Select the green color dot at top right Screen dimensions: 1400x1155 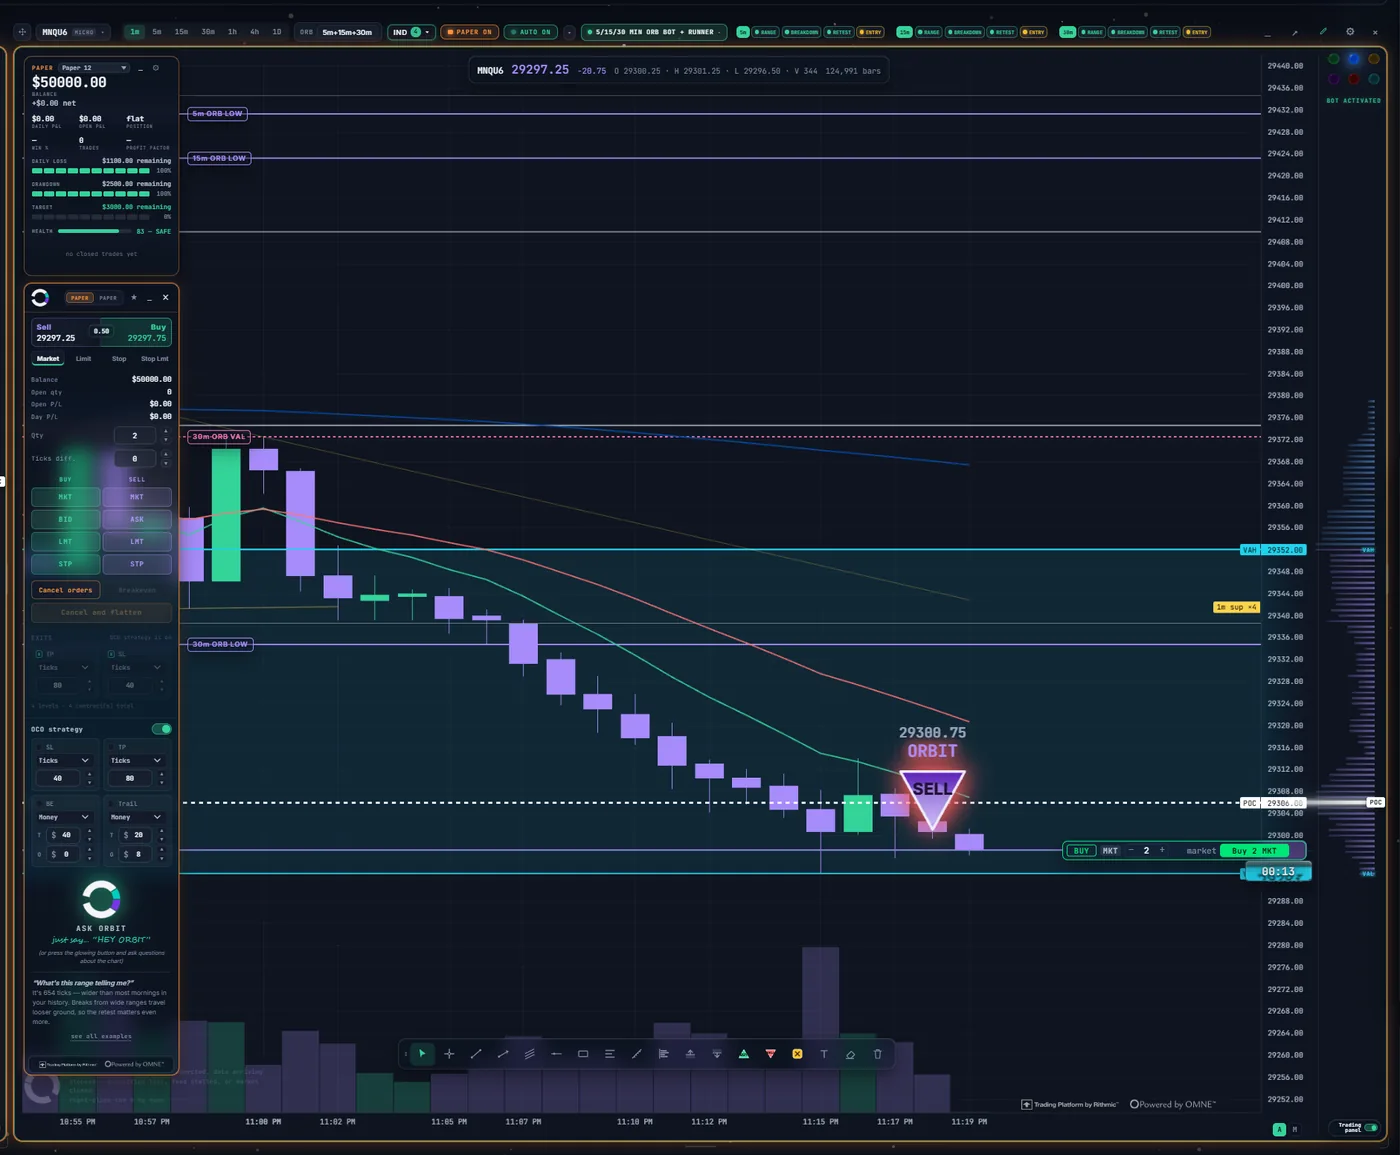tap(1333, 59)
